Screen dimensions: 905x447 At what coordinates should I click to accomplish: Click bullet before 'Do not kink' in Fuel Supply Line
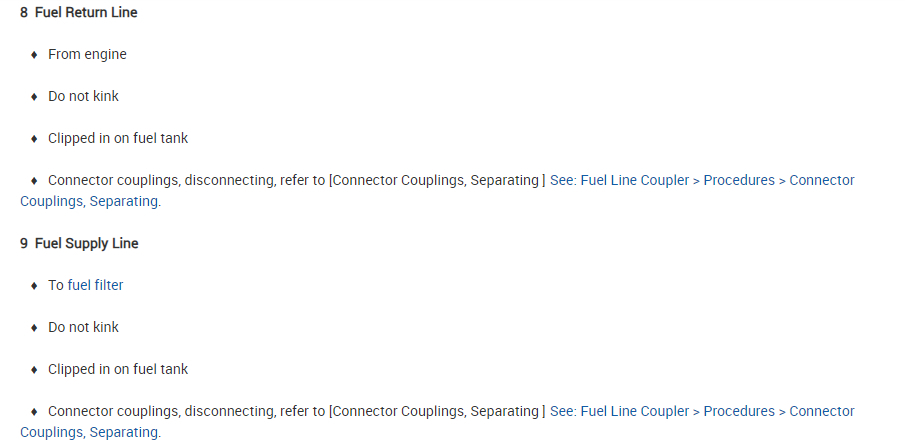34,328
